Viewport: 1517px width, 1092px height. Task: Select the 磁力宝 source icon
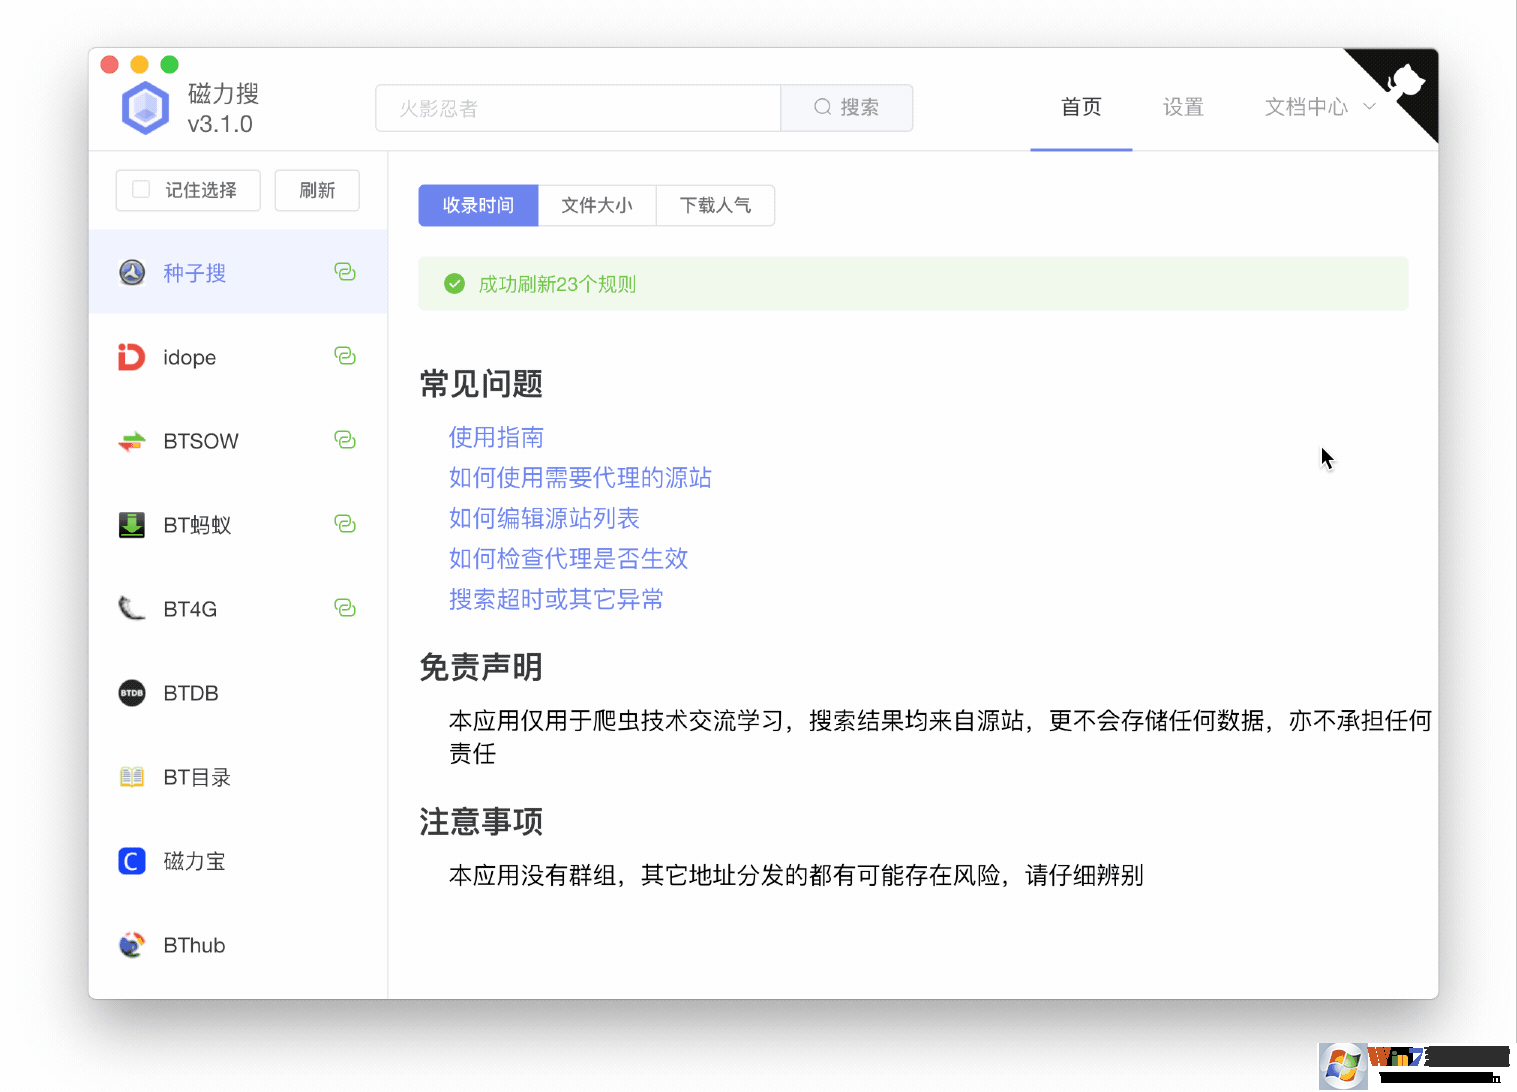[131, 861]
